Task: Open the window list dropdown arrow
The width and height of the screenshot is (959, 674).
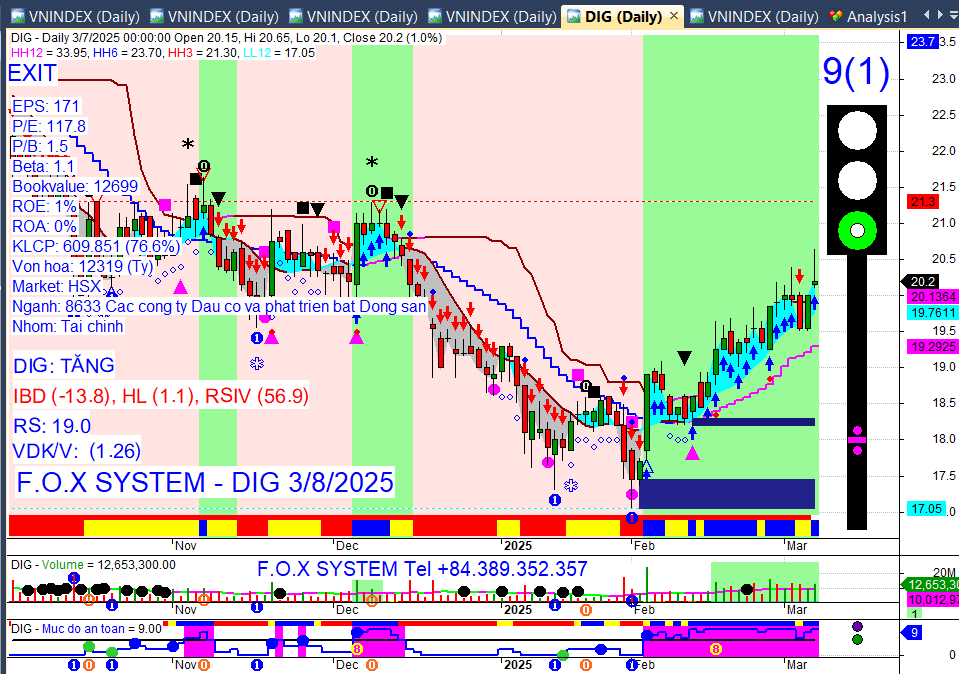Action: 953,14
